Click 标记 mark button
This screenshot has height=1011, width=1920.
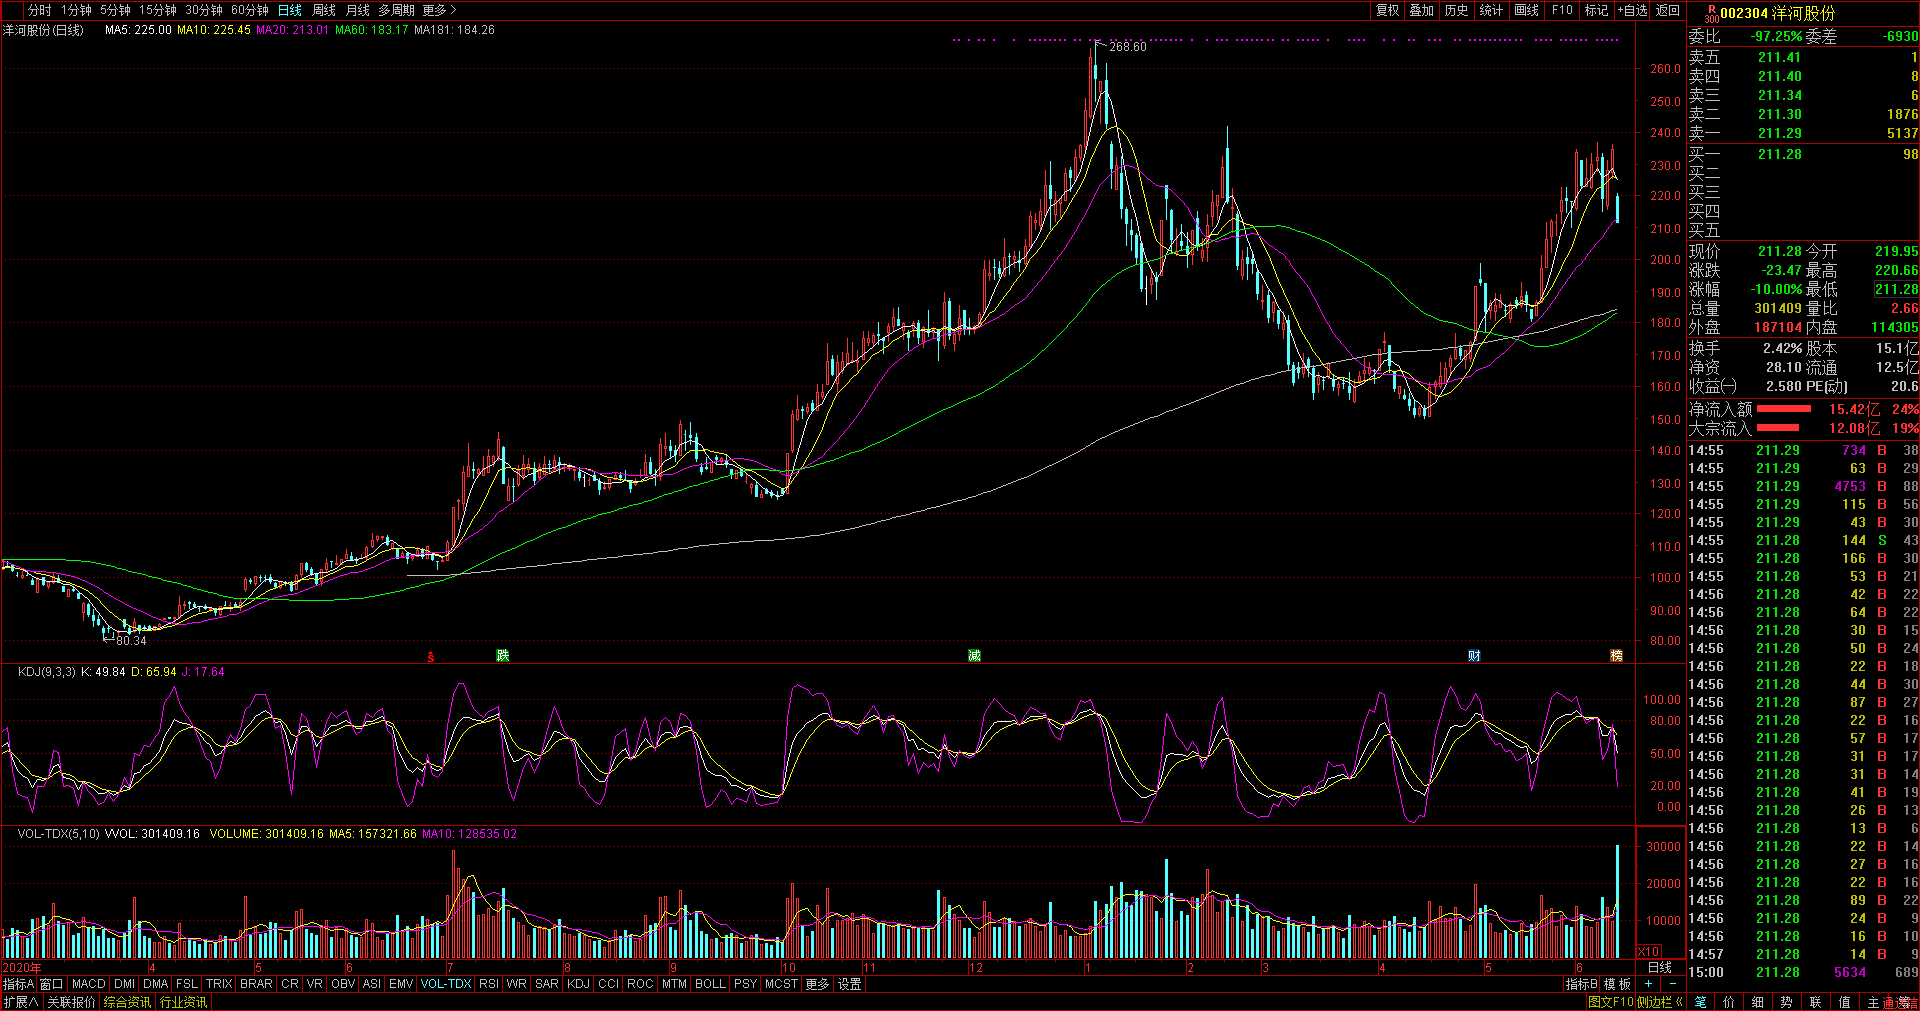(x=1596, y=10)
